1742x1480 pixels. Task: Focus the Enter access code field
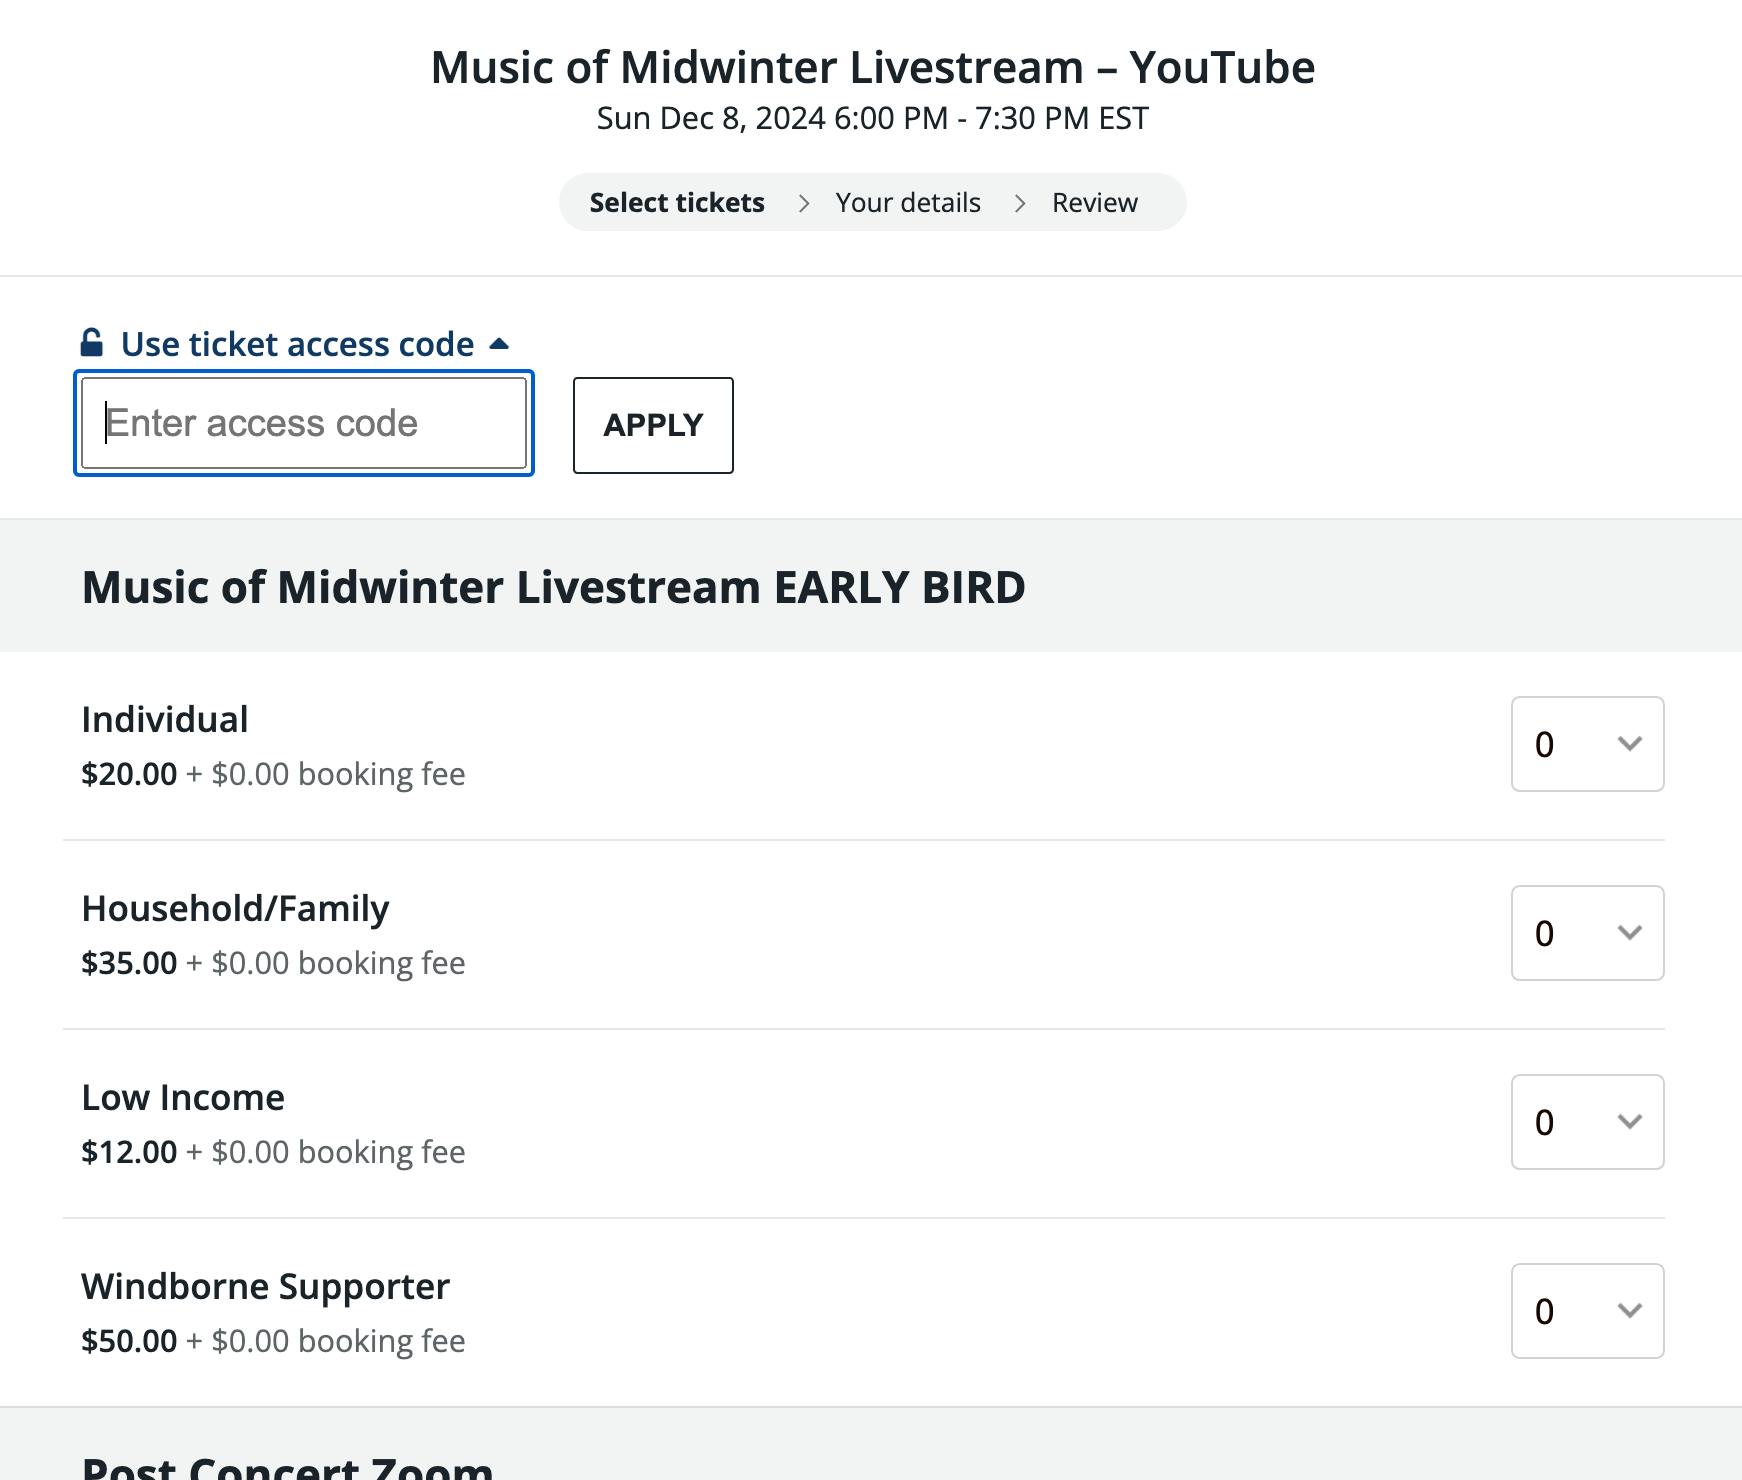pyautogui.click(x=304, y=423)
